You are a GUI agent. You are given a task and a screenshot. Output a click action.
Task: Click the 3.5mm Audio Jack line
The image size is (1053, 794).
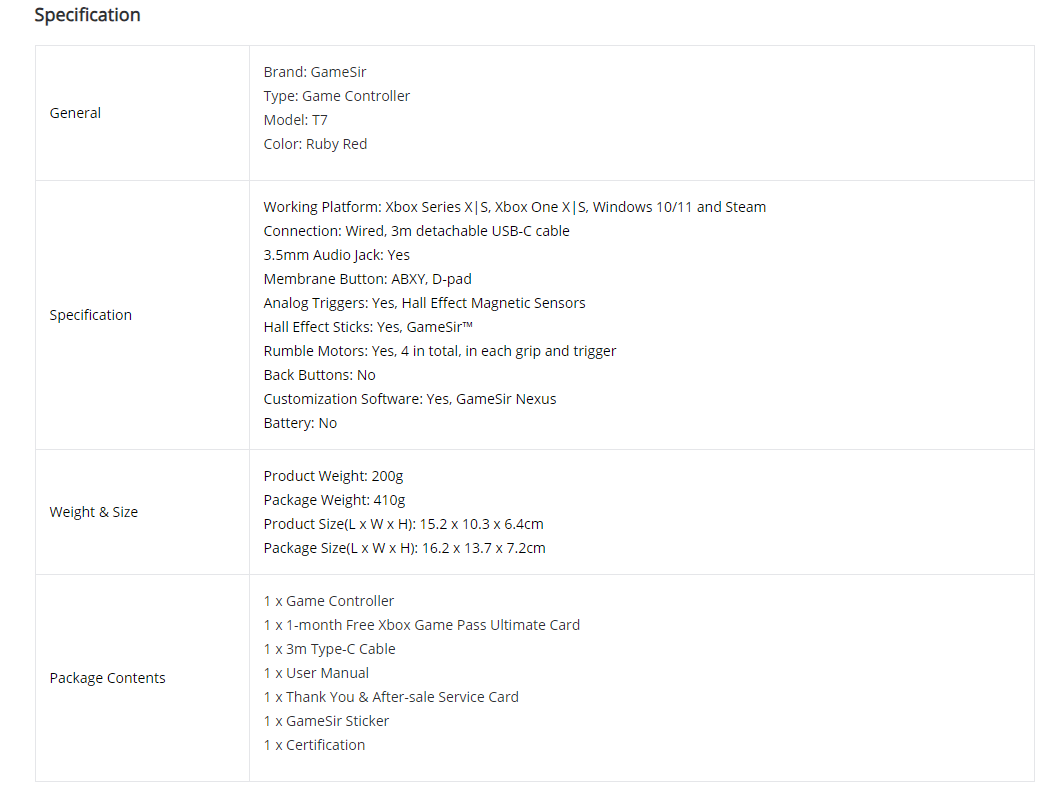point(336,255)
